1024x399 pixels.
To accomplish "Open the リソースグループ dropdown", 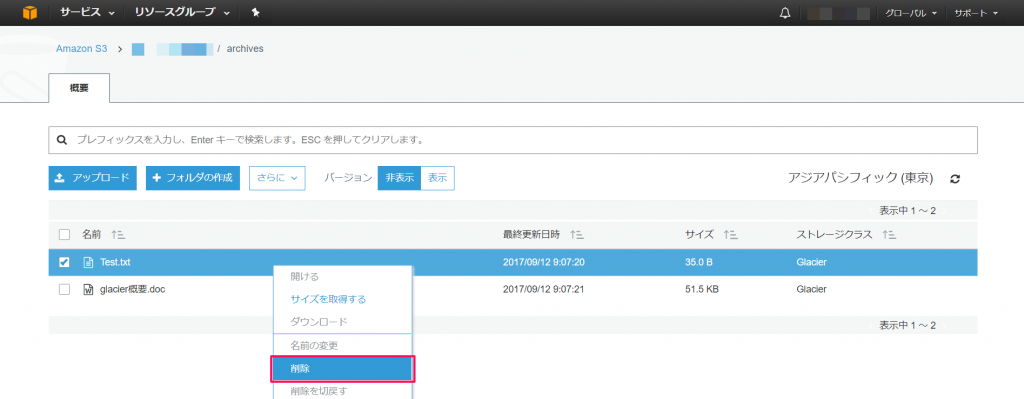I will [182, 12].
